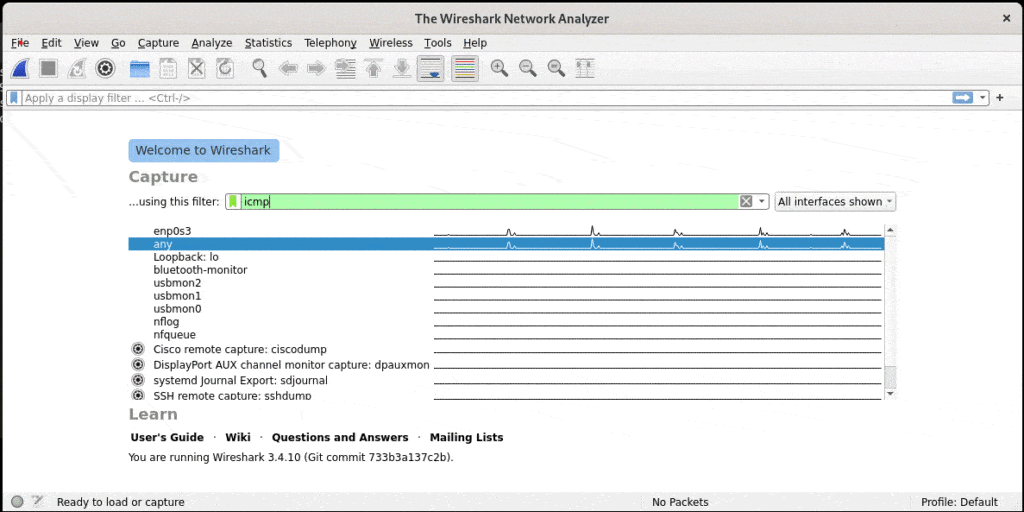Click expert information status bar icon
The height and width of the screenshot is (512, 1024).
18,502
